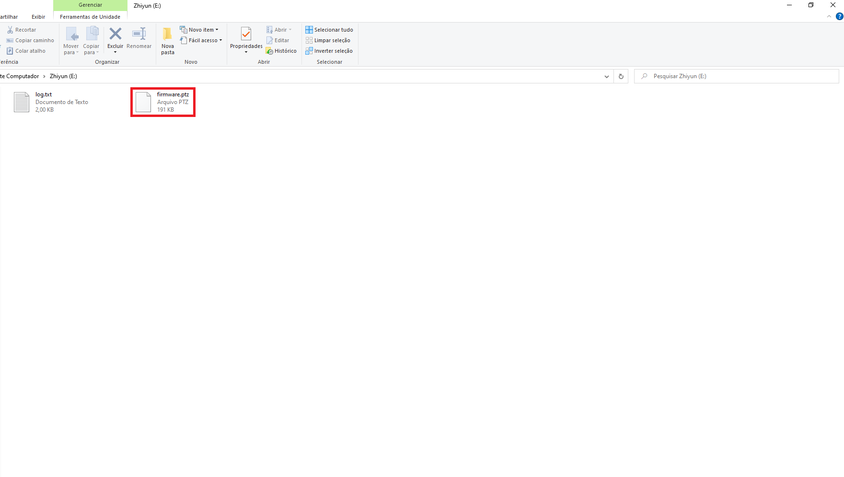Refresh the folder view
Screen dimensions: 844x477
tap(621, 76)
